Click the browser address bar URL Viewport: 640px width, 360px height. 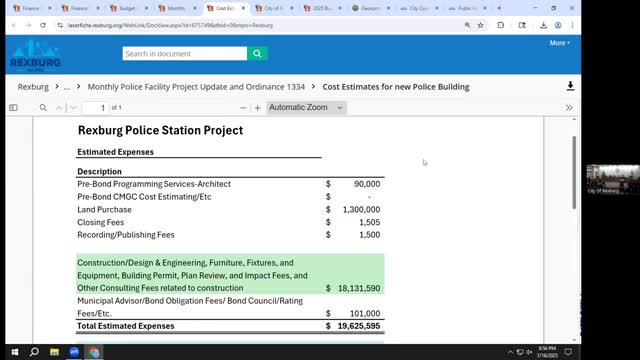170,25
